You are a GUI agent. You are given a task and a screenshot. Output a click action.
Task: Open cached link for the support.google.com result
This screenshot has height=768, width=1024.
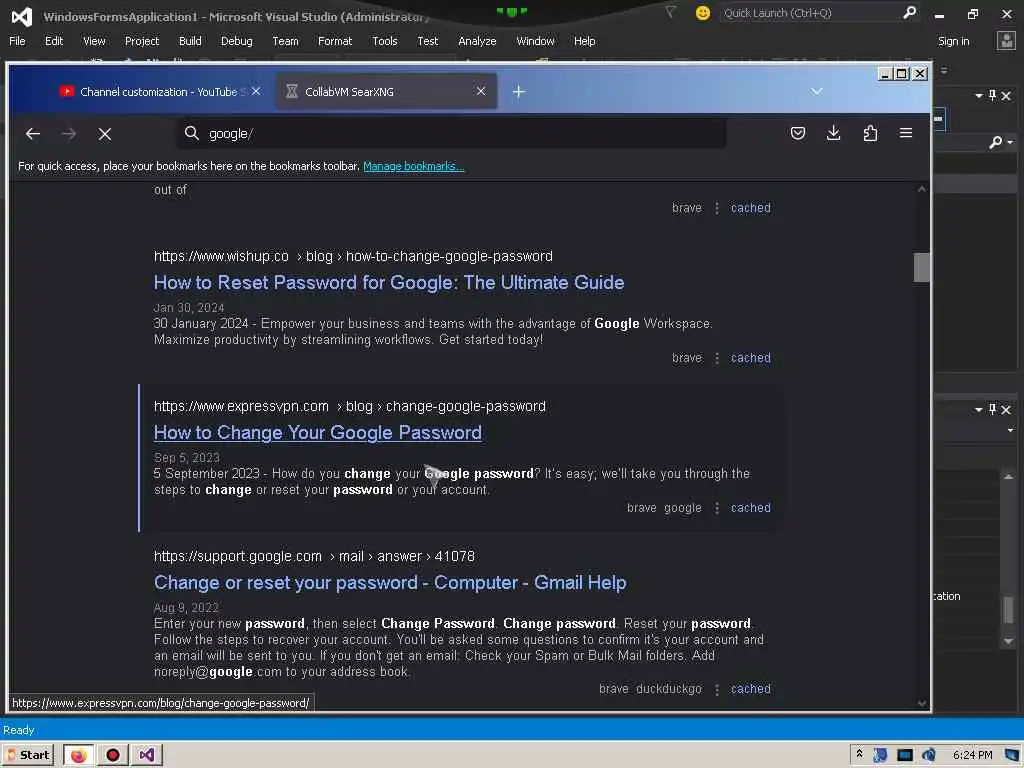750,689
